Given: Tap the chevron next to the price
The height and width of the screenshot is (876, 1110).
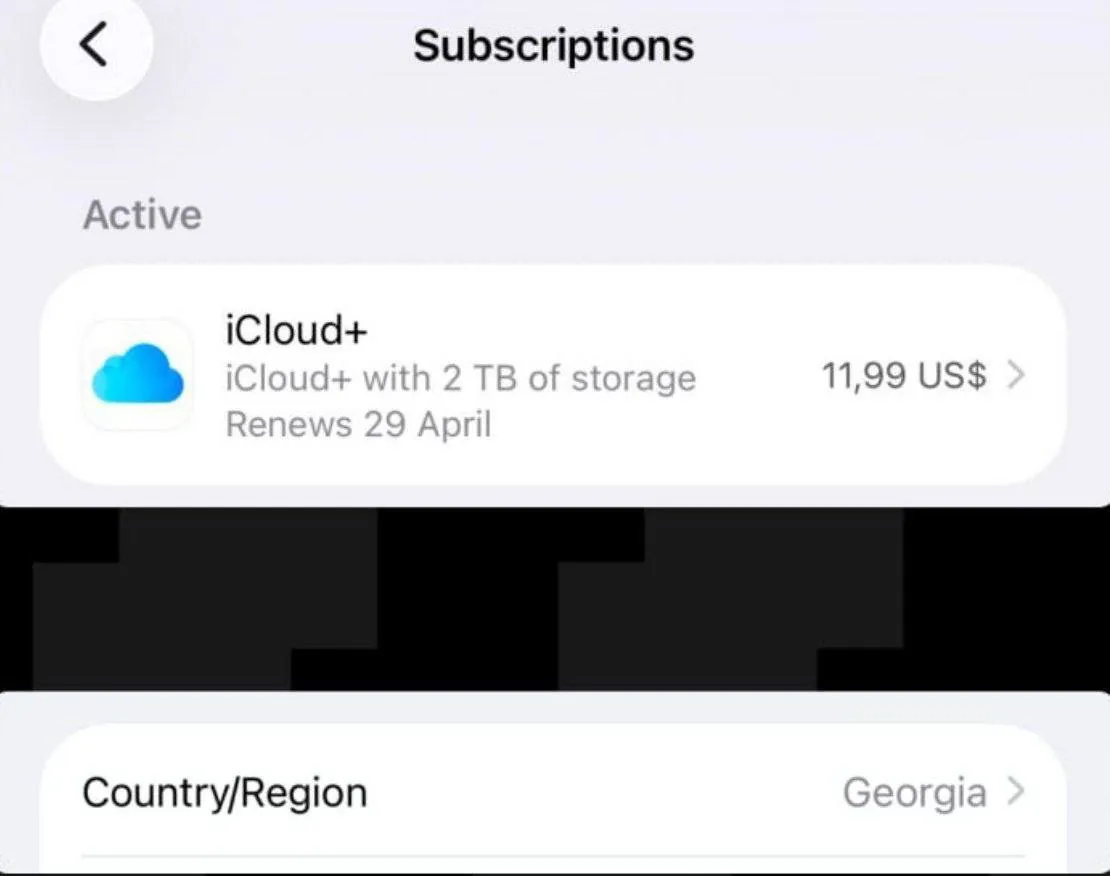Looking at the screenshot, I should [1017, 375].
